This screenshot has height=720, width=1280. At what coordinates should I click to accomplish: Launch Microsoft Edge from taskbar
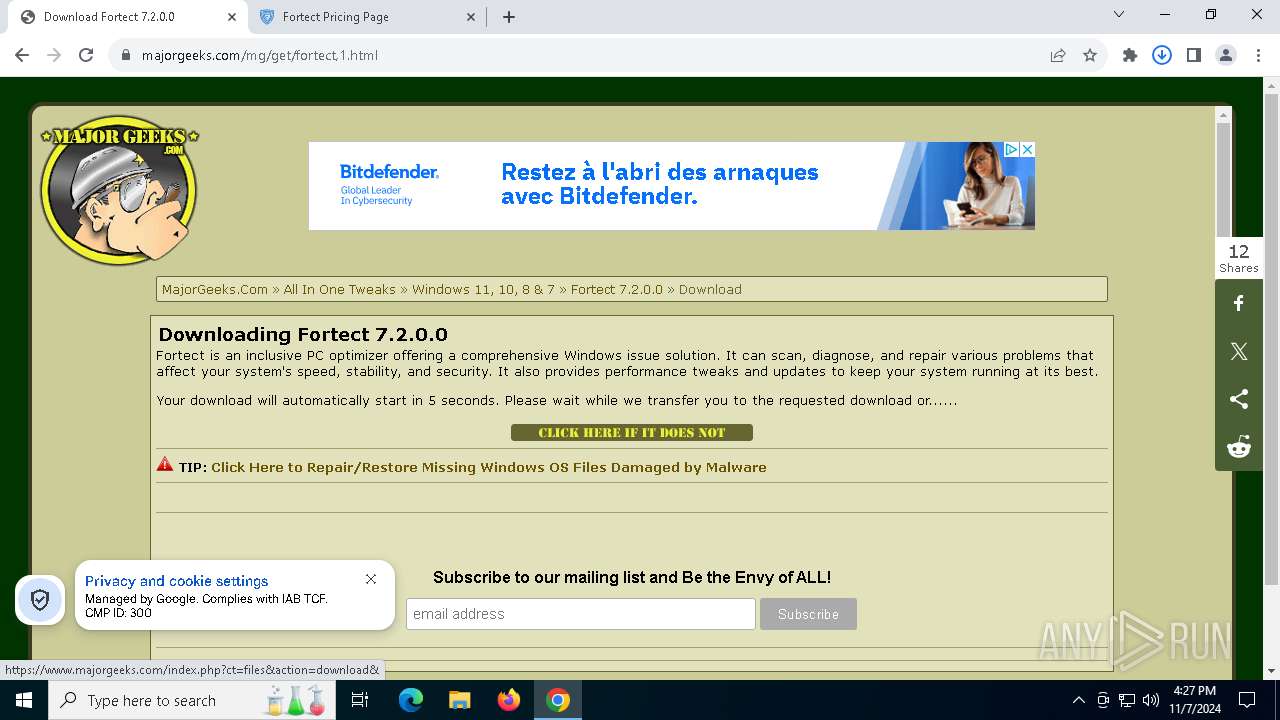(411, 700)
